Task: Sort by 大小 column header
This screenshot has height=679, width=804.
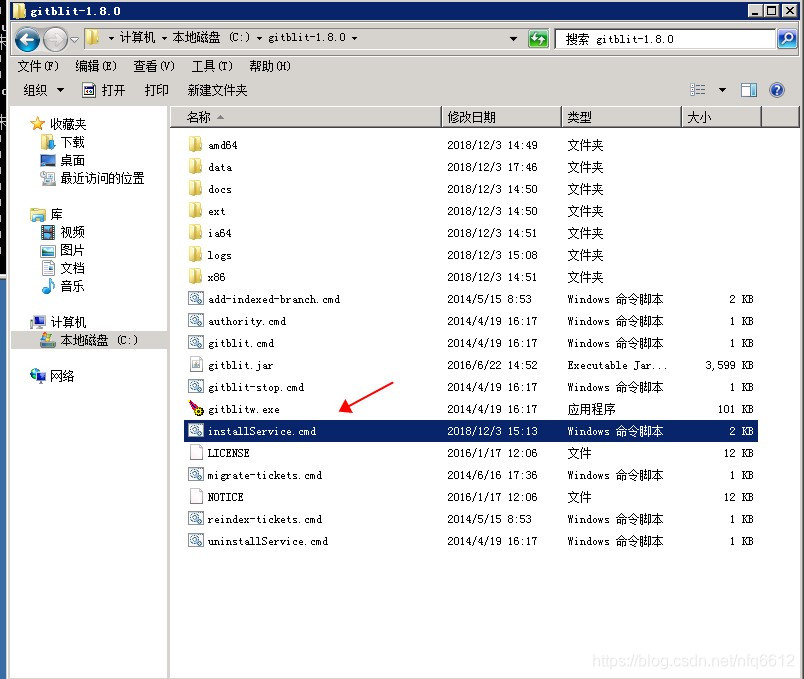Action: 721,117
